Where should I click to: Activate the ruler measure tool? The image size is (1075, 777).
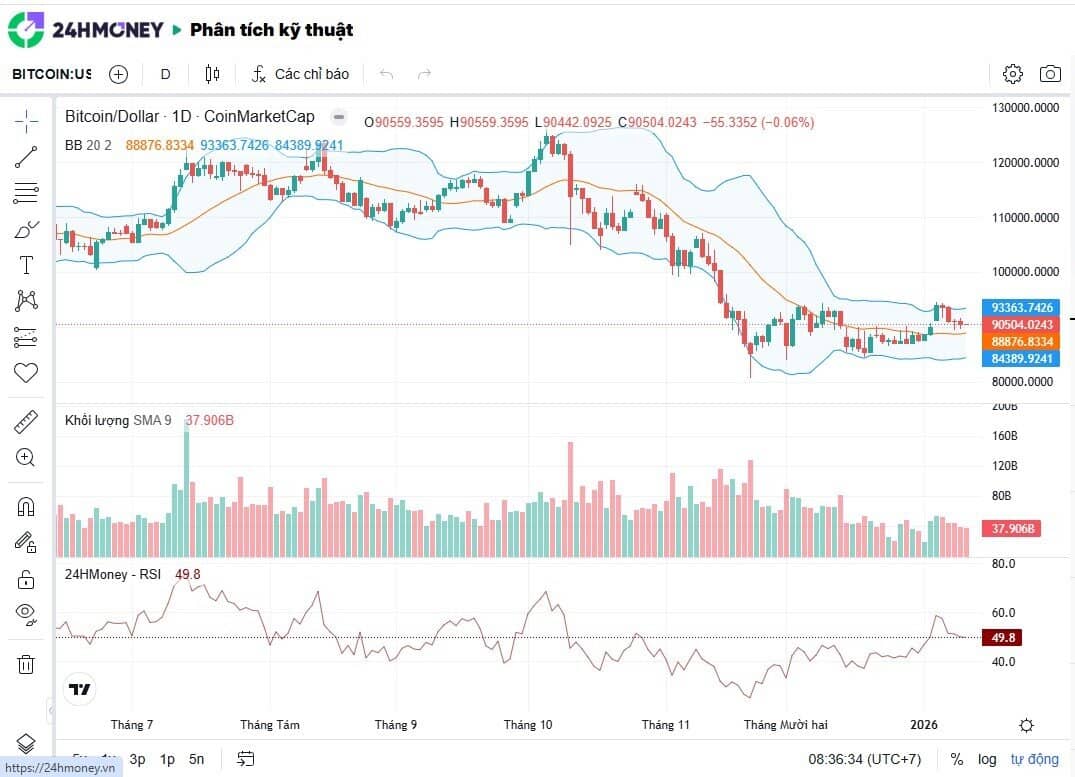coord(26,422)
